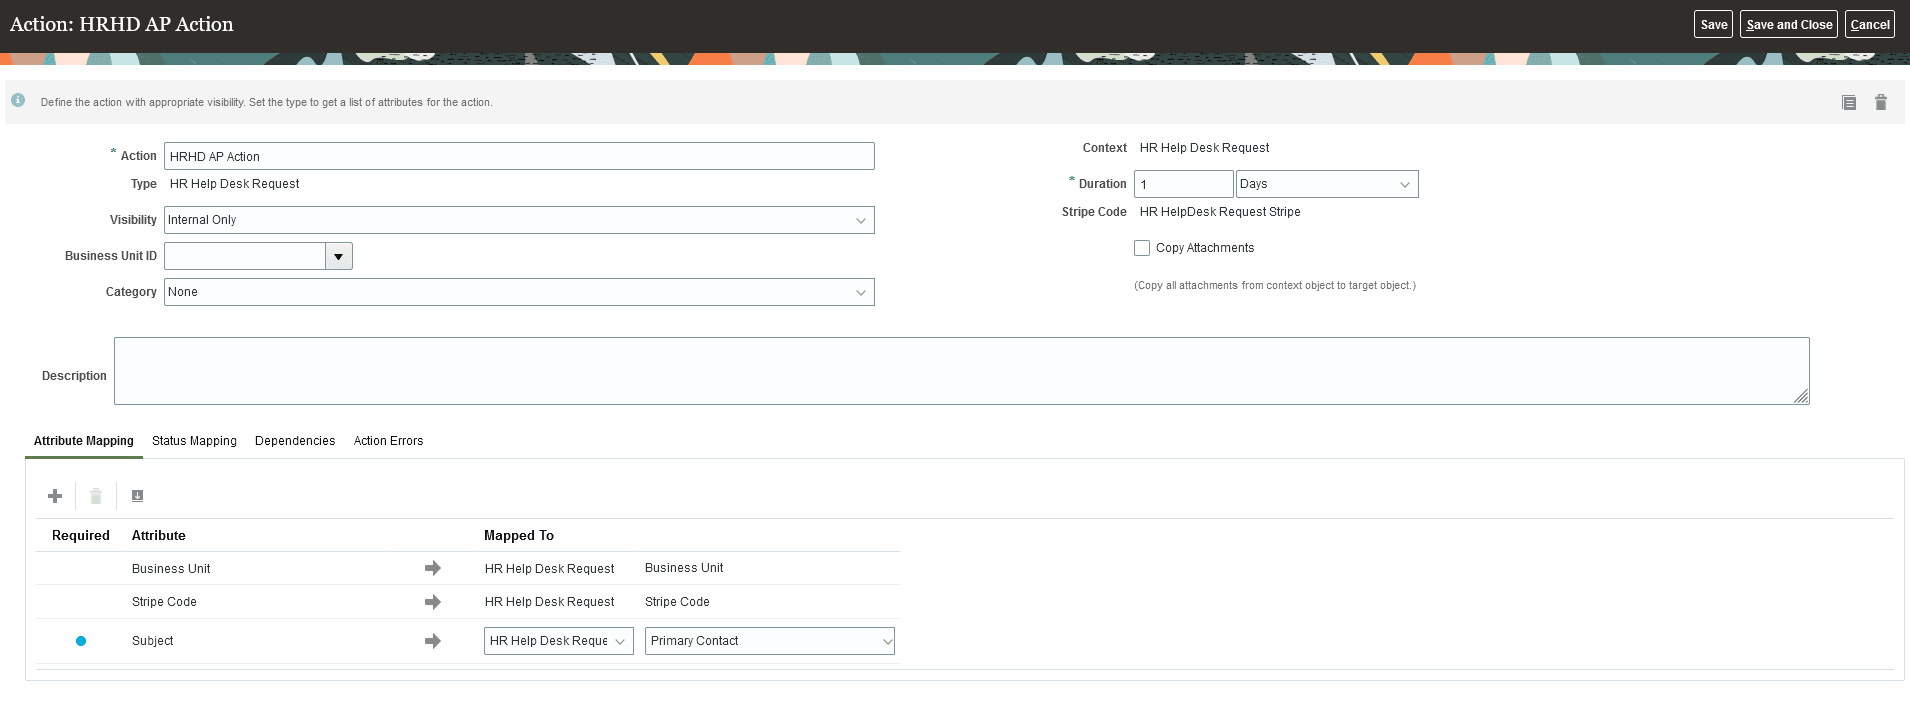This screenshot has width=1910, height=718.
Task: Open the Business Unit ID dropdown arrow
Action: [339, 256]
